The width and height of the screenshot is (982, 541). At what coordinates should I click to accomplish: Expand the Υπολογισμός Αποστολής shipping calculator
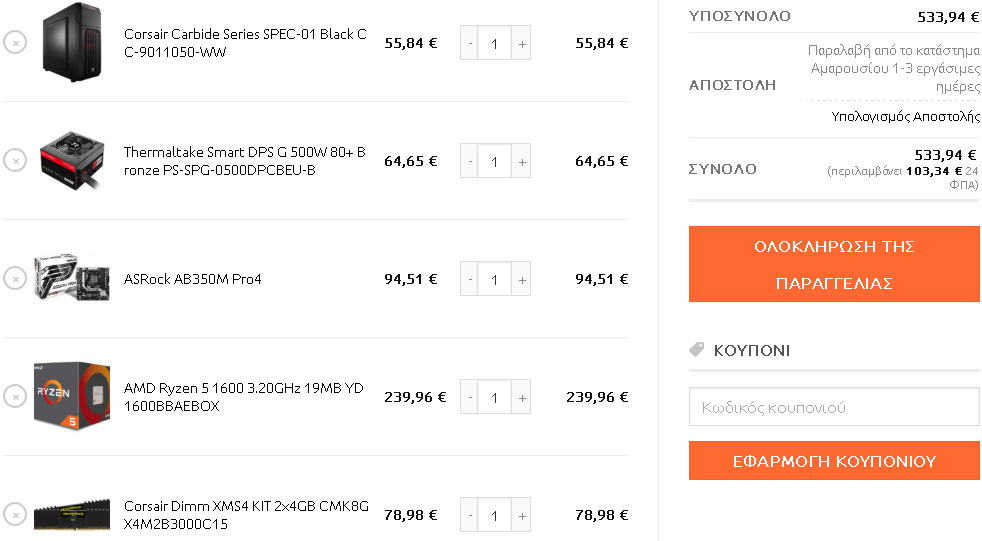pos(905,116)
